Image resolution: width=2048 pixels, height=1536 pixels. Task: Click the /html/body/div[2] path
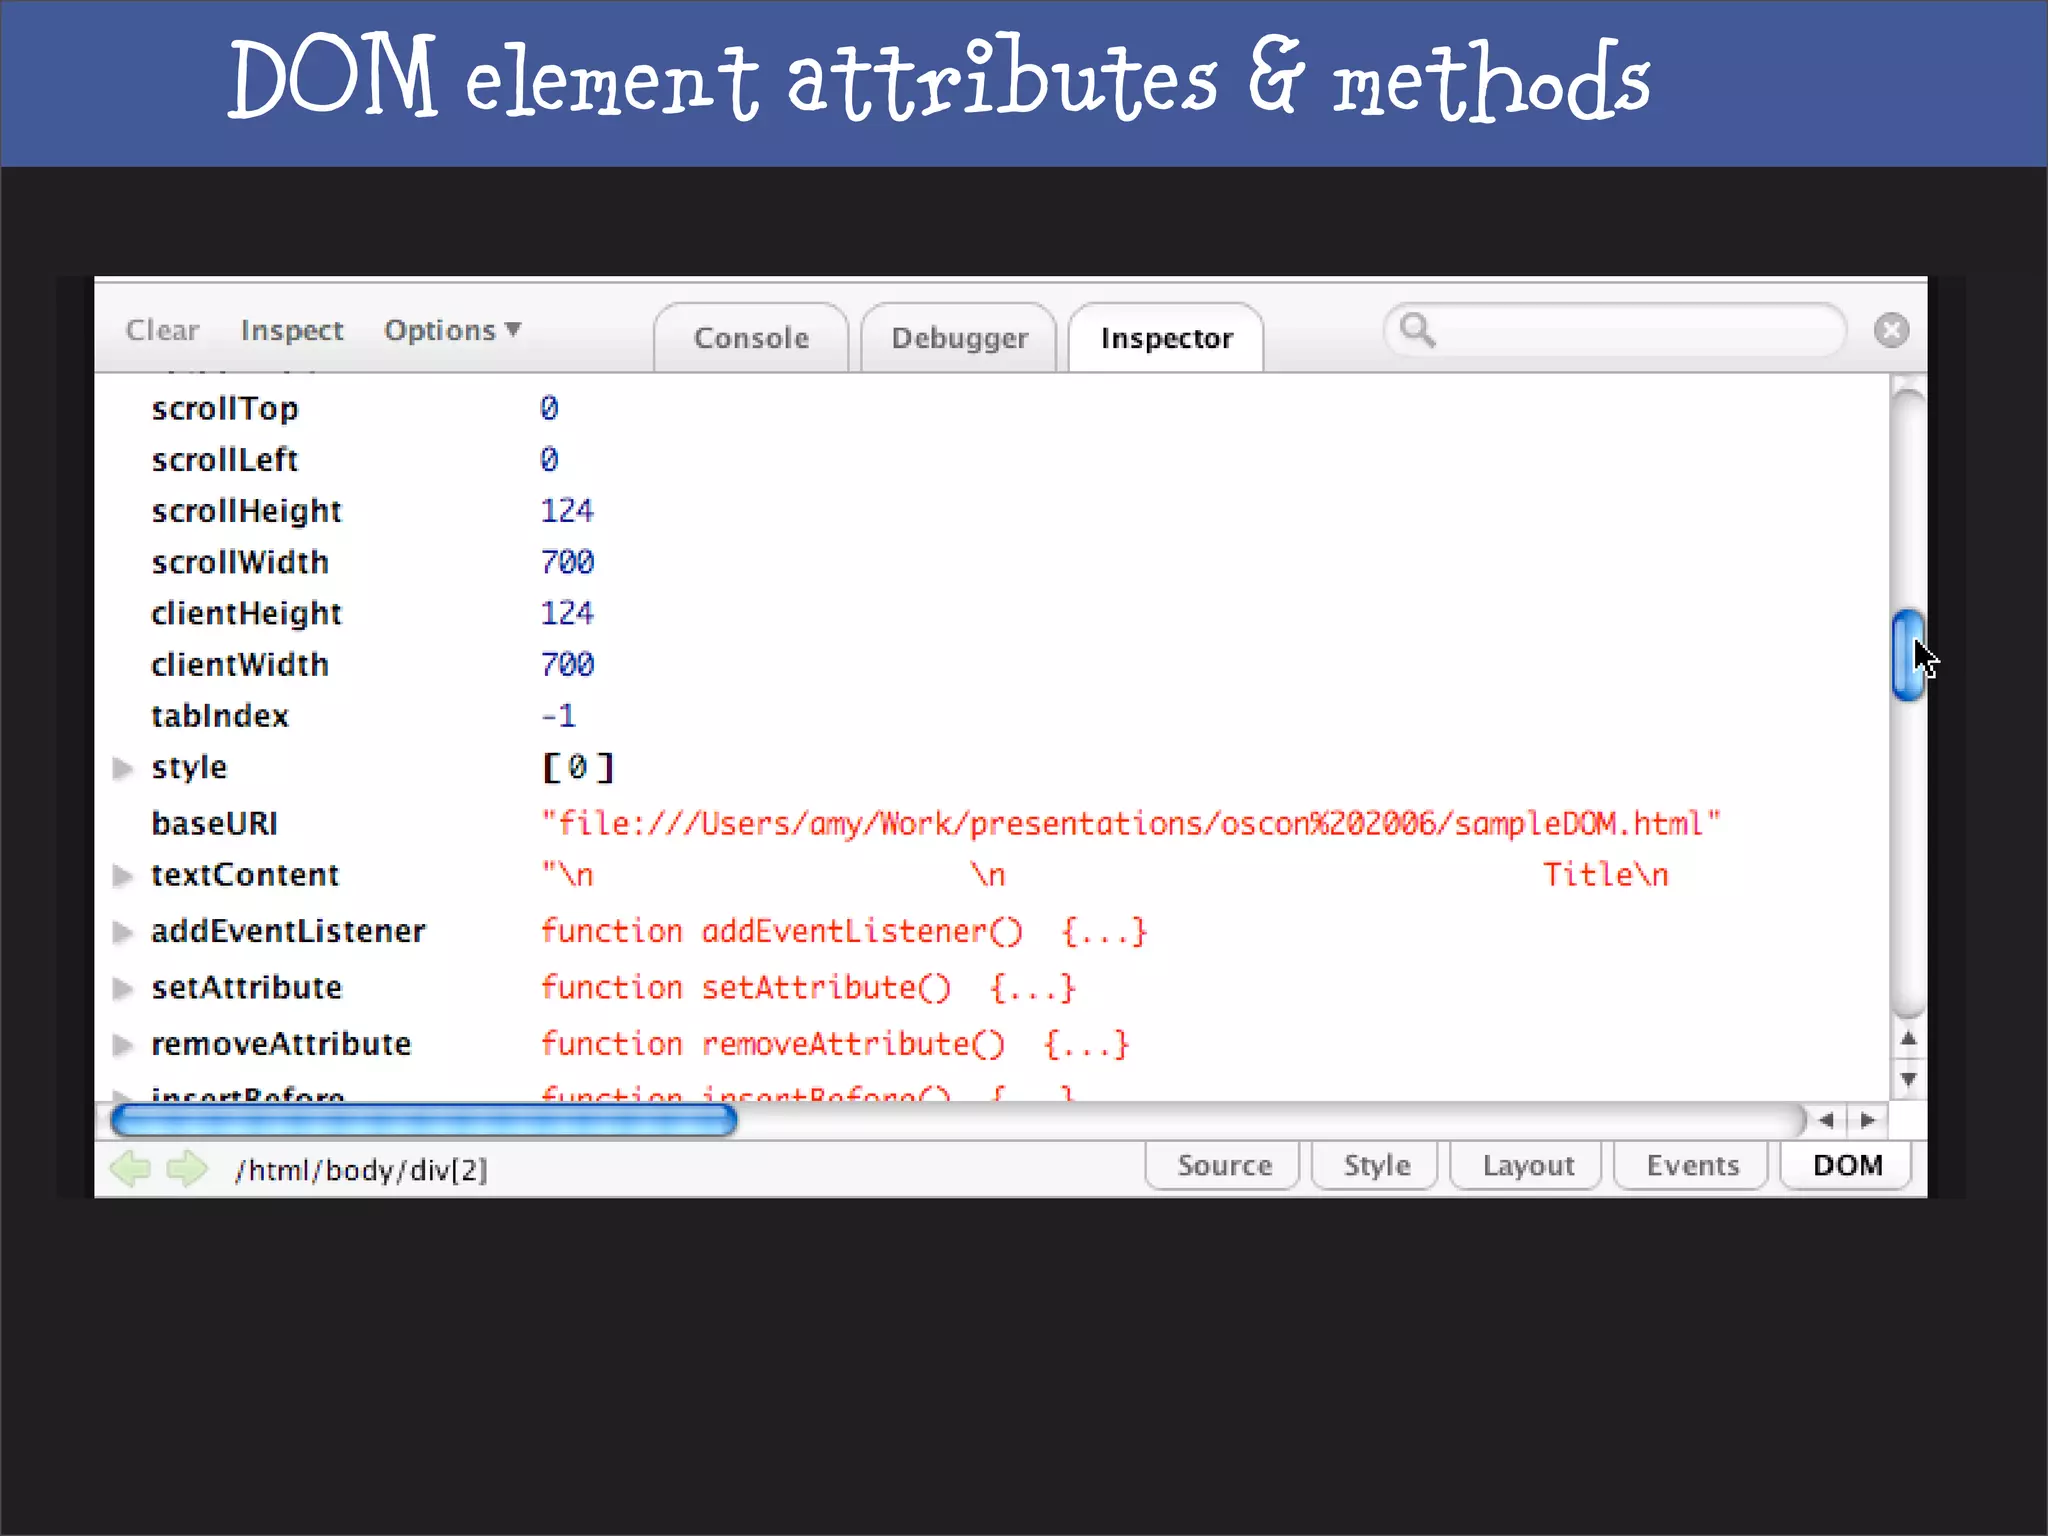pyautogui.click(x=361, y=1169)
